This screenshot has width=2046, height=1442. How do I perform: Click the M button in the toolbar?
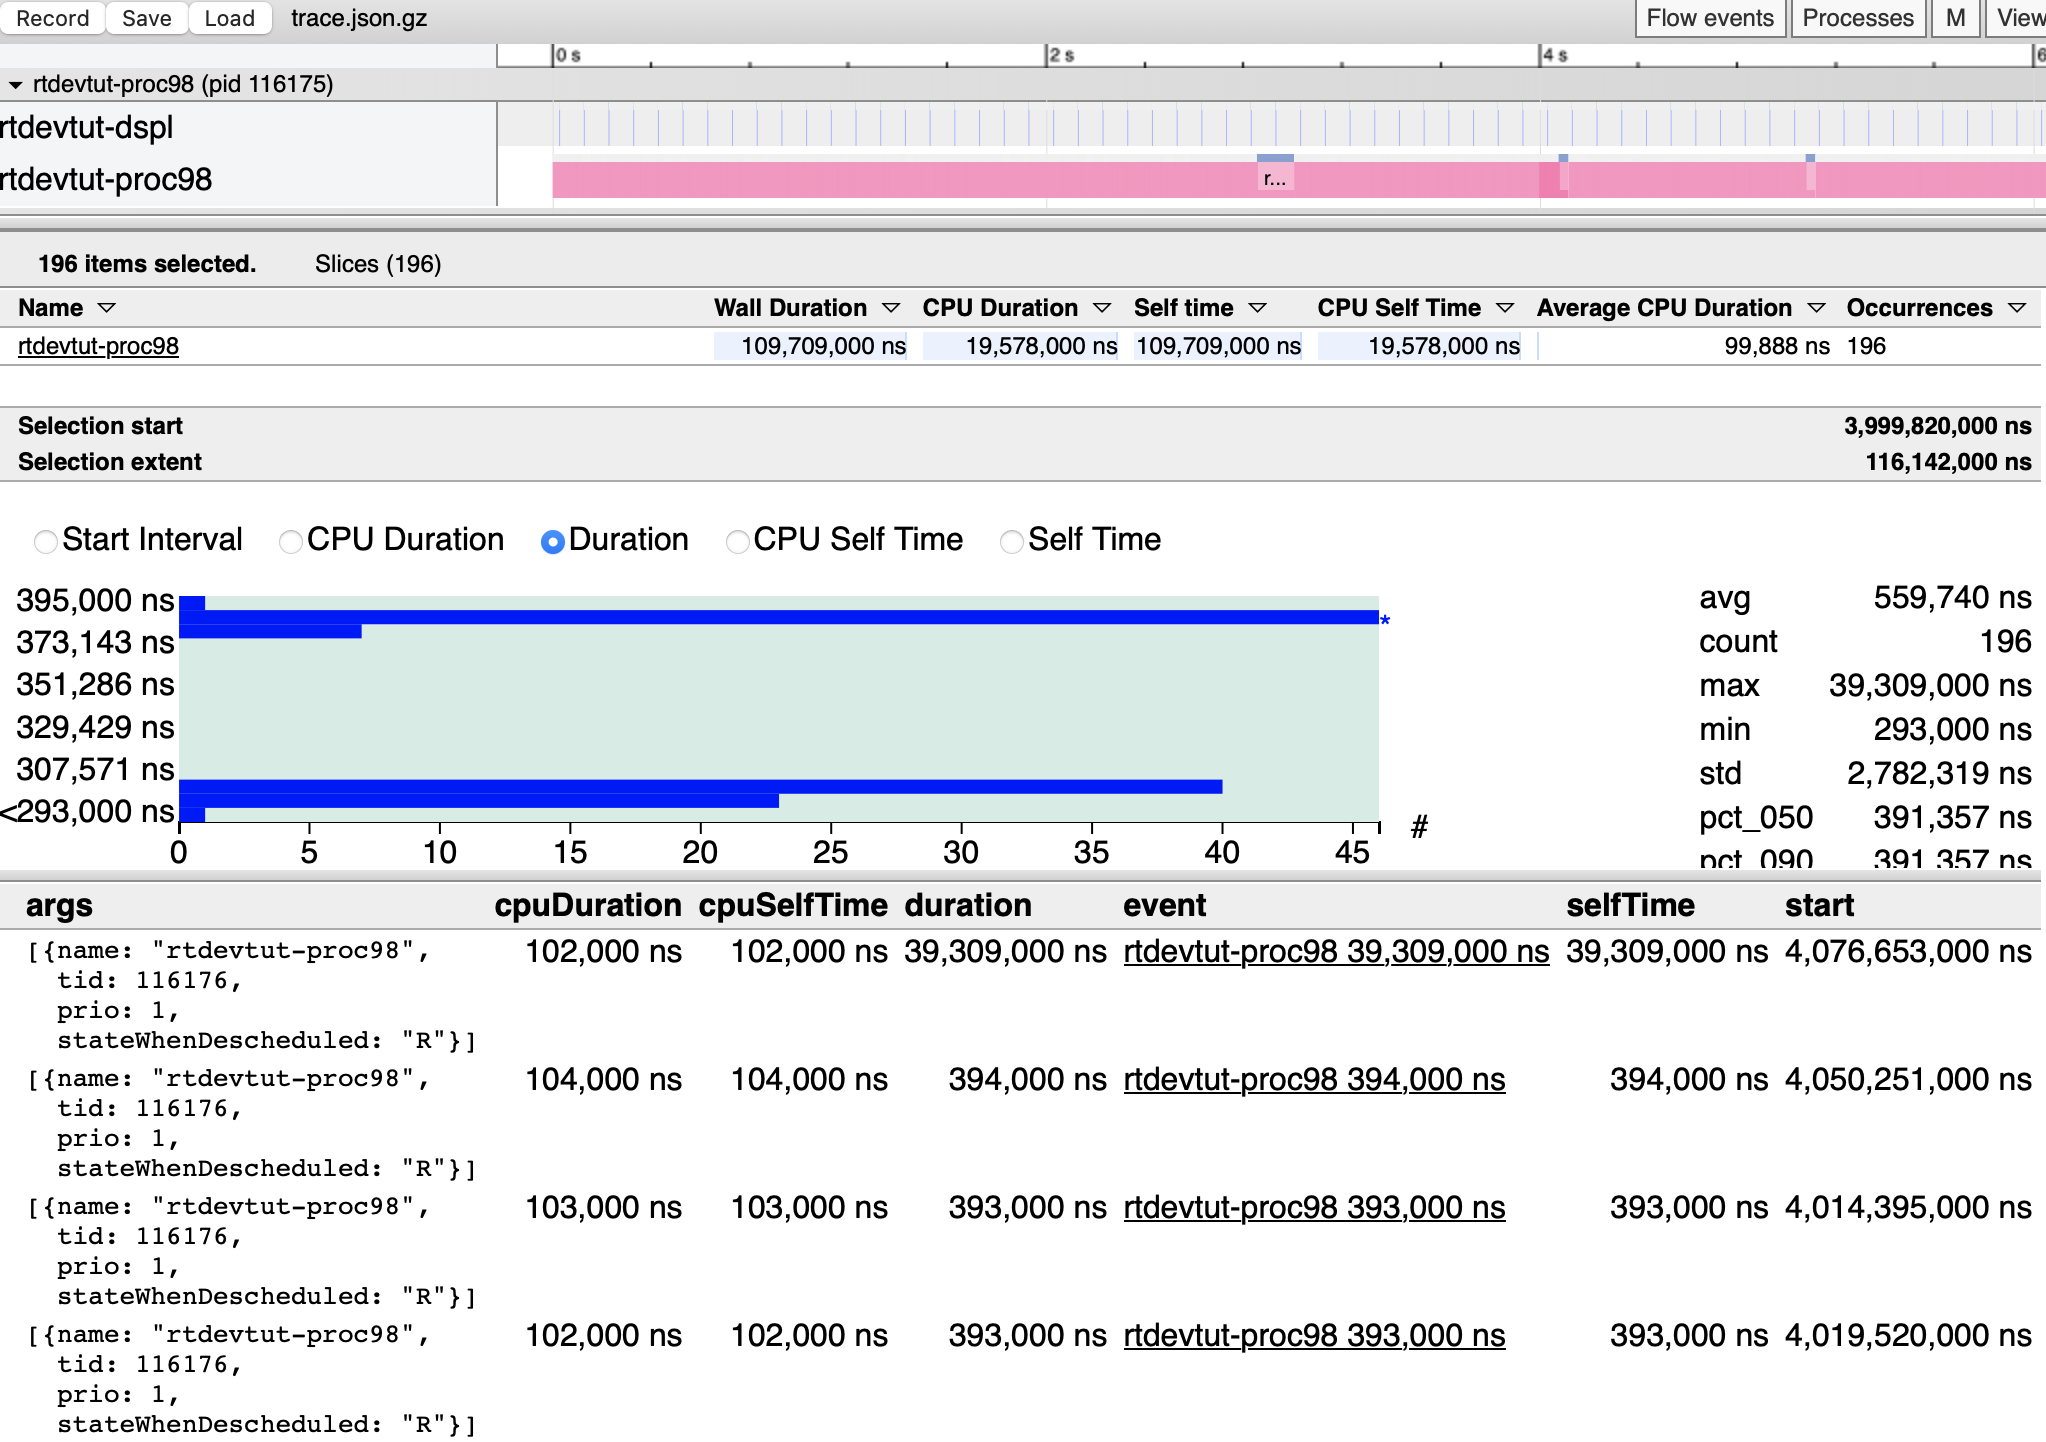[1955, 18]
